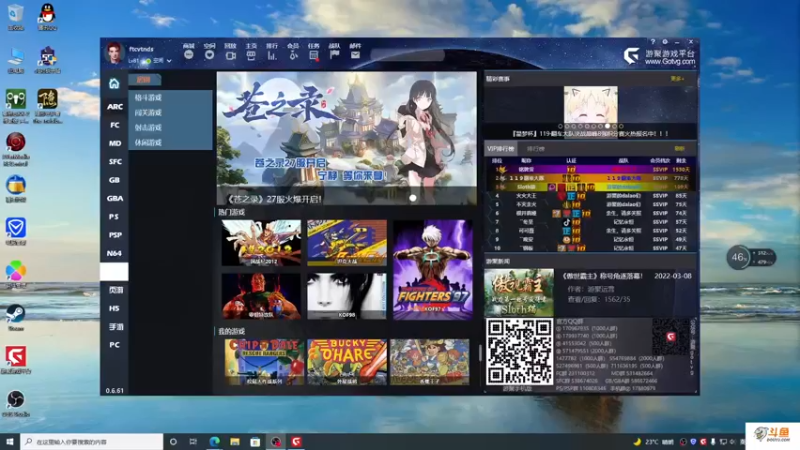
Task: Switch to the VIP排行榜 tab
Action: coord(501,148)
